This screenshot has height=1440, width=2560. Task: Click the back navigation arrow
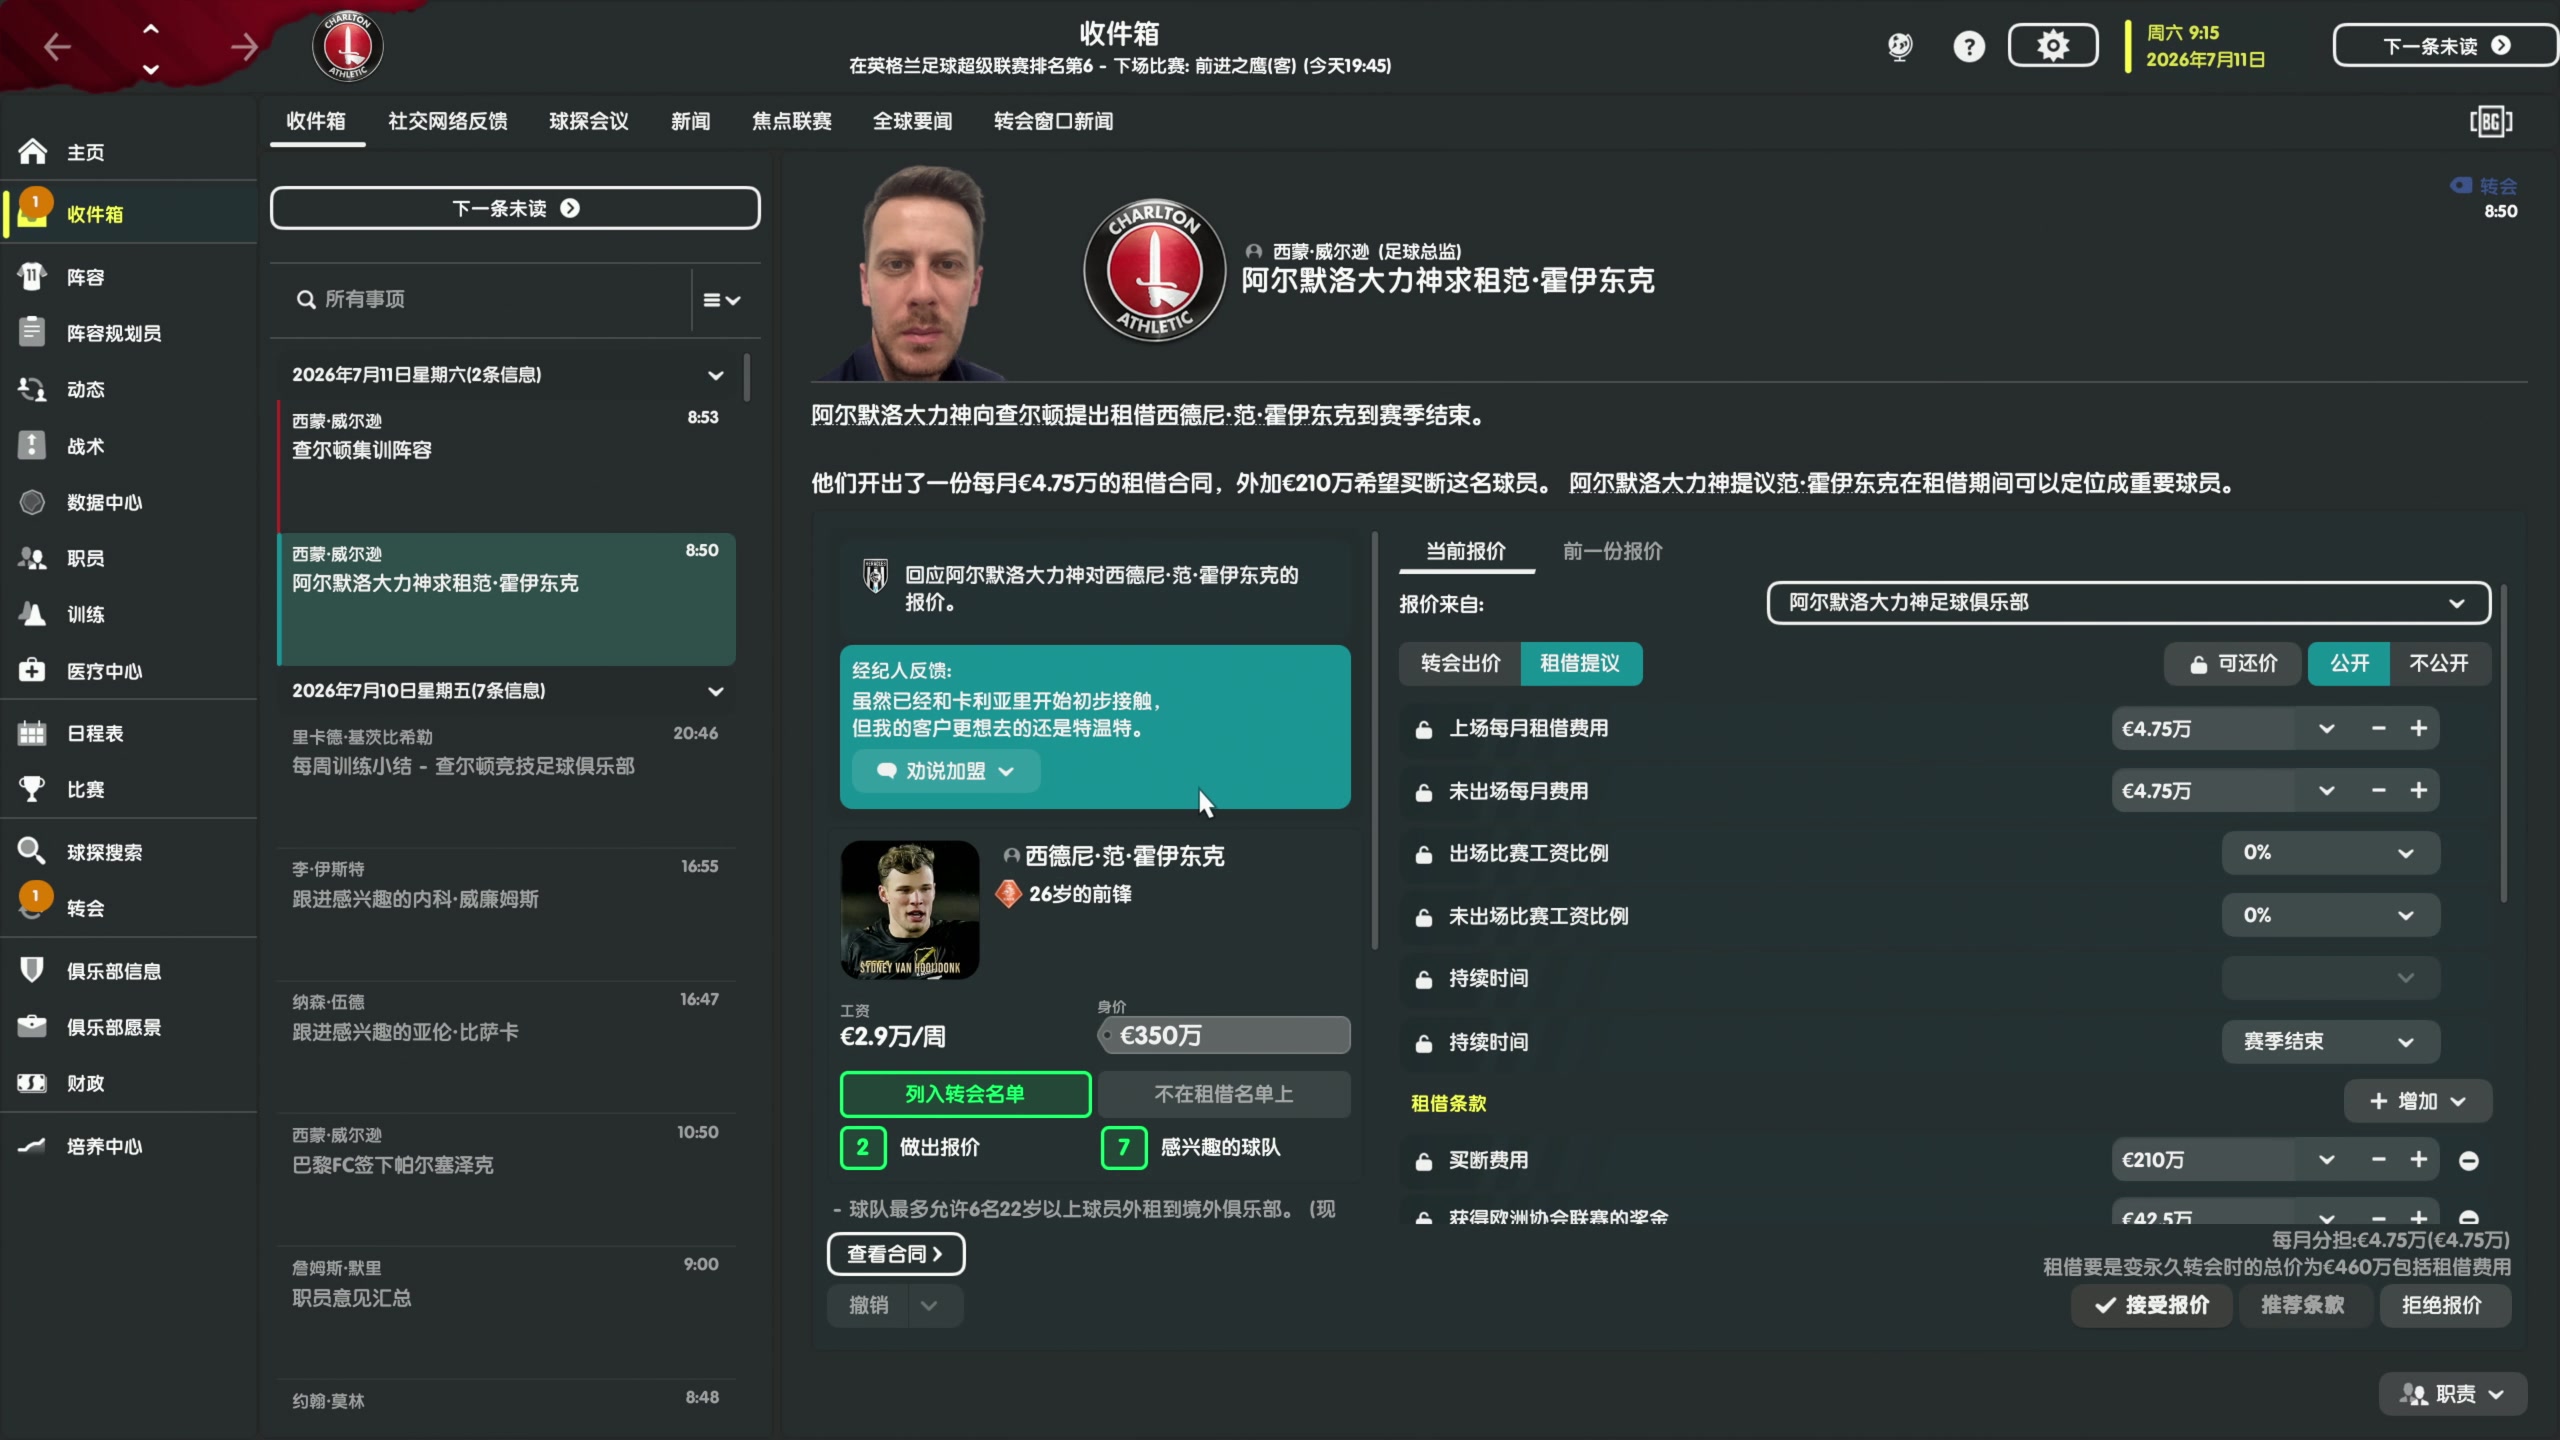(57, 46)
